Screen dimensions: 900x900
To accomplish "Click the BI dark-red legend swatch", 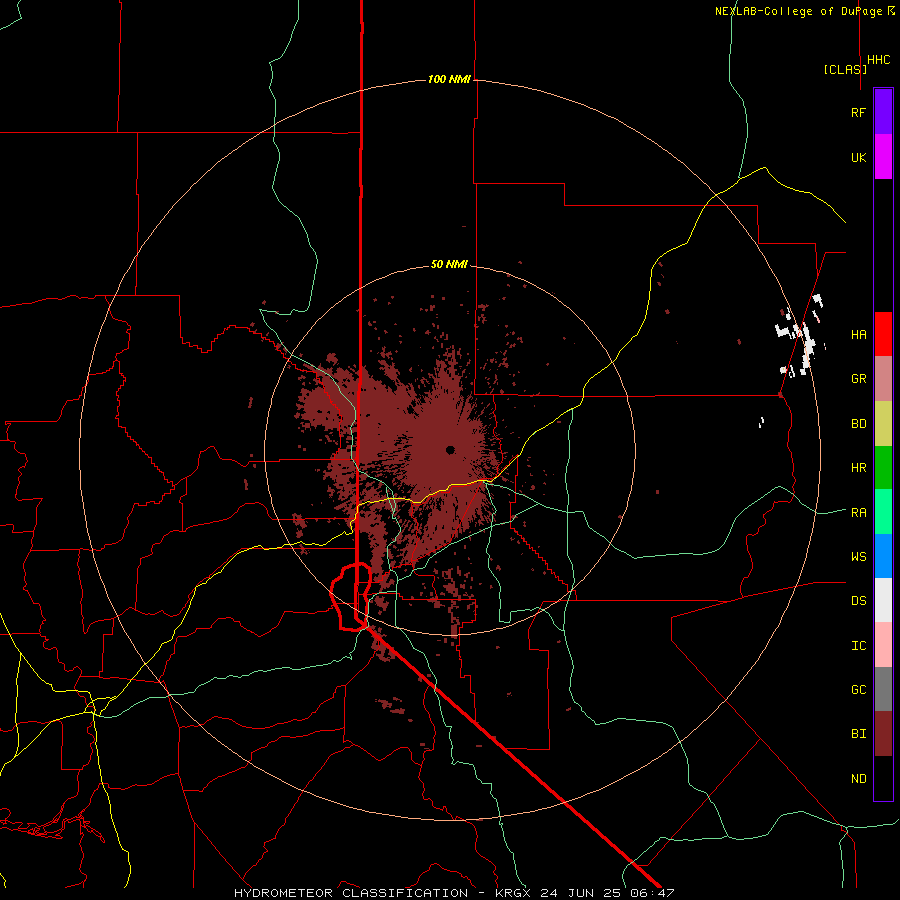I will point(883,734).
